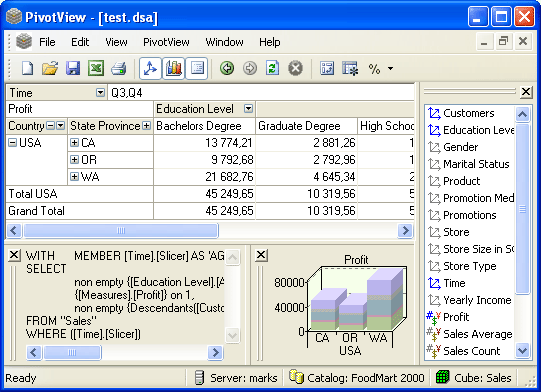This screenshot has width=541, height=392.
Task: Stop query with grey X icon
Action: point(295,68)
